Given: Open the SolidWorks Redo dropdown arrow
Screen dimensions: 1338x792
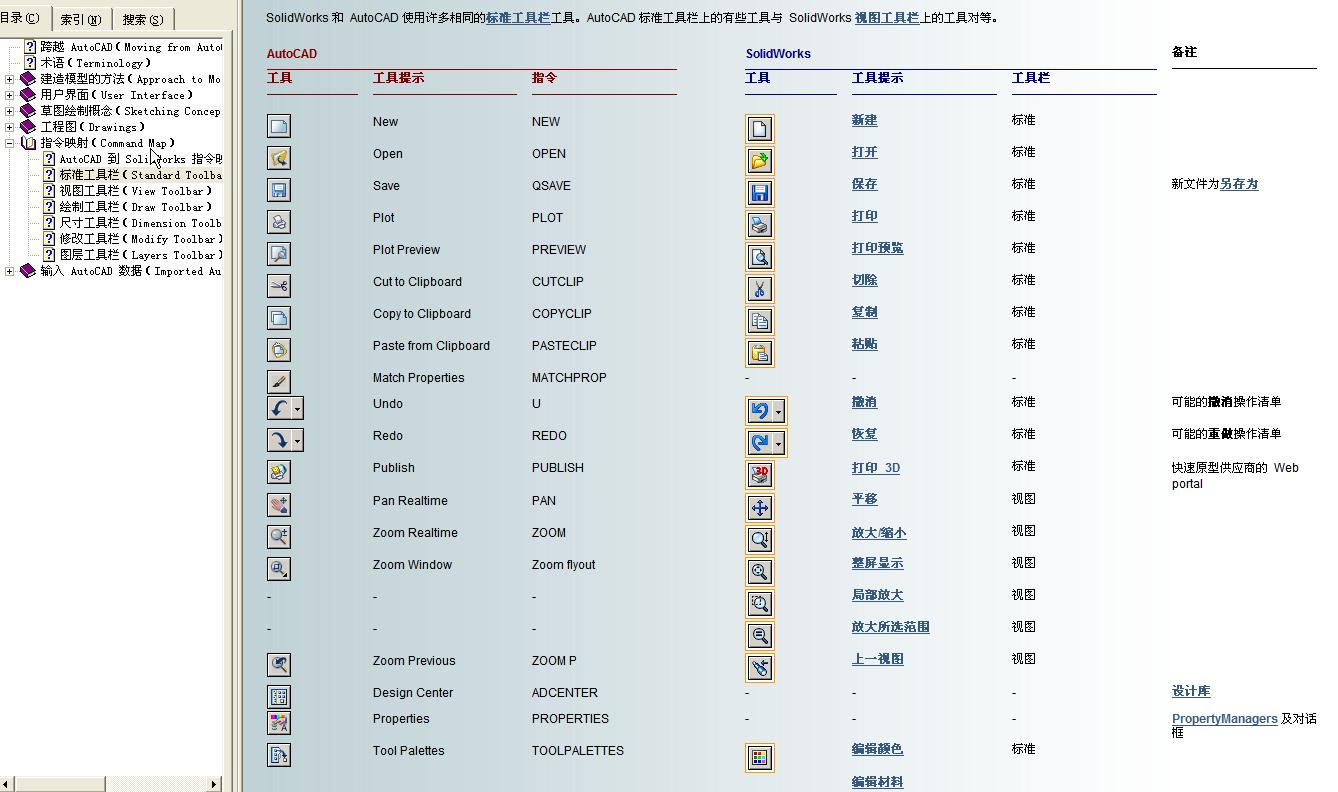Looking at the screenshot, I should (x=779, y=443).
